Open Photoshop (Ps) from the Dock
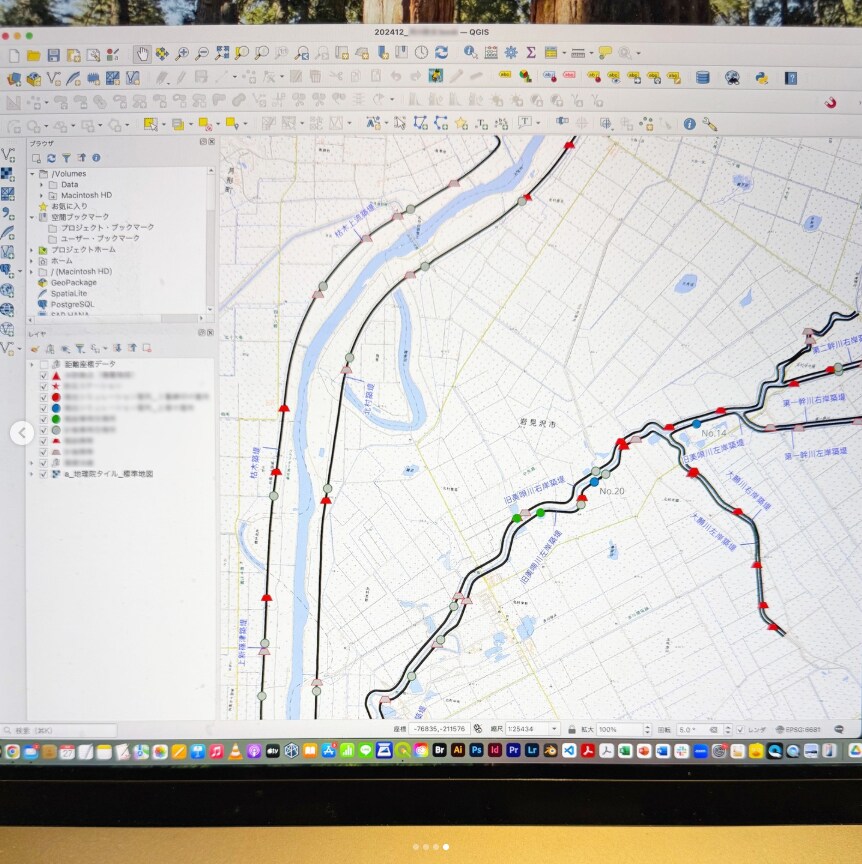Screen dimensions: 862x864 pyautogui.click(x=477, y=750)
